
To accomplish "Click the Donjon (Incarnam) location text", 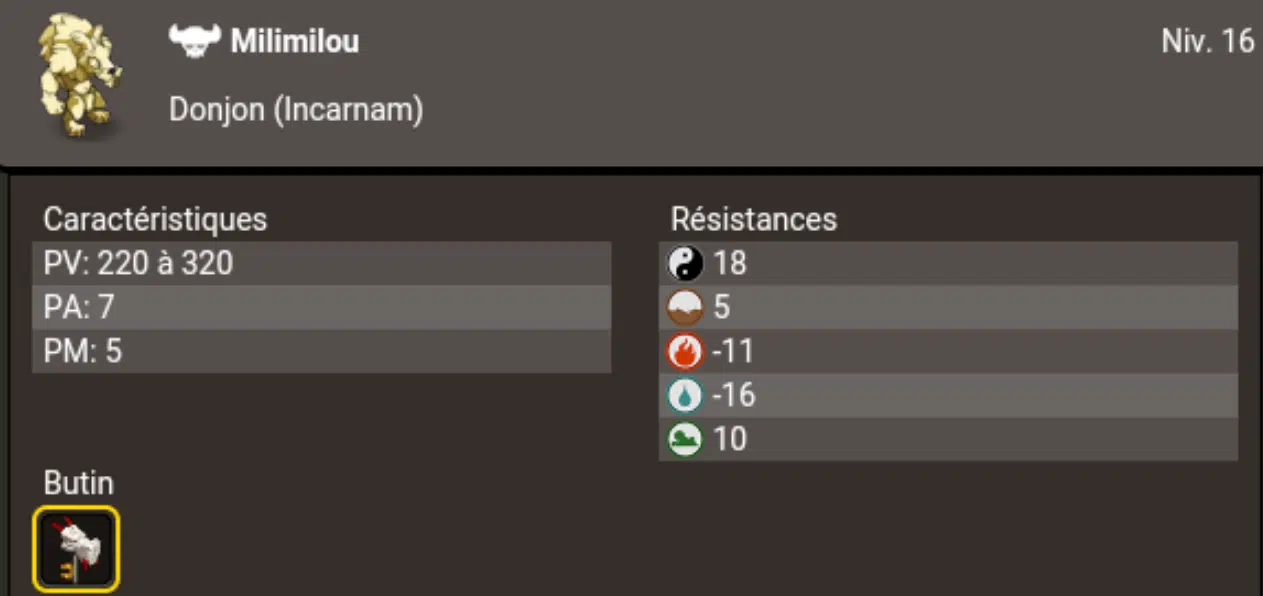I will [296, 110].
